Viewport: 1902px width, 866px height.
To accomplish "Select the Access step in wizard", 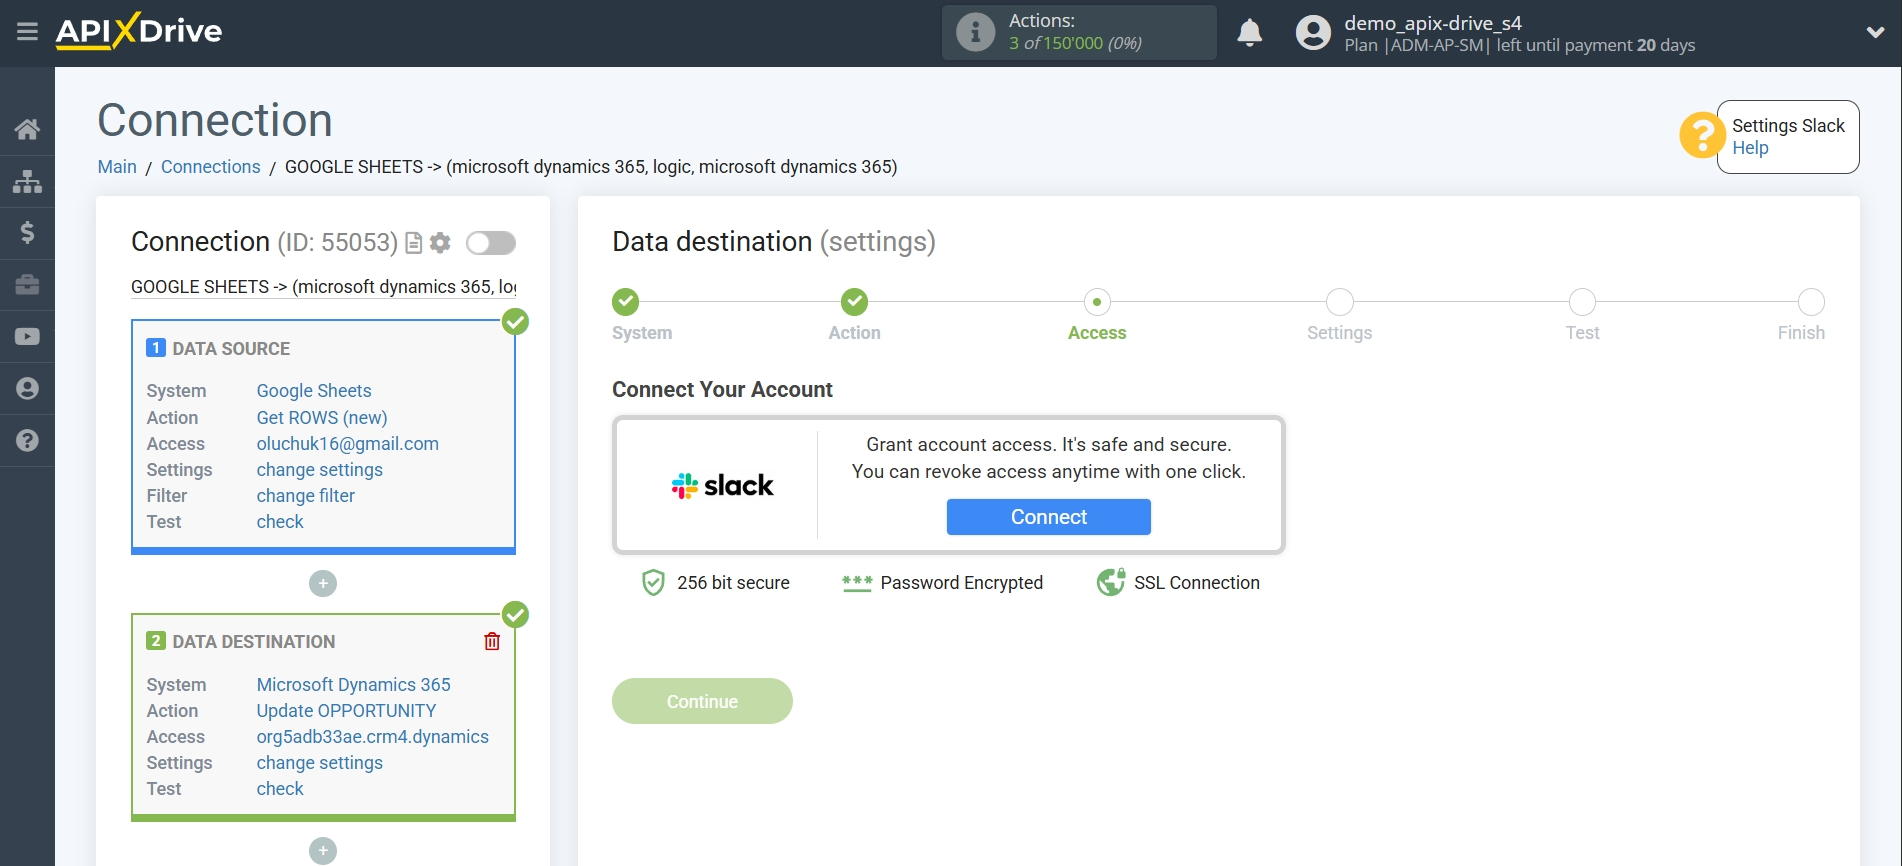I will [x=1097, y=302].
